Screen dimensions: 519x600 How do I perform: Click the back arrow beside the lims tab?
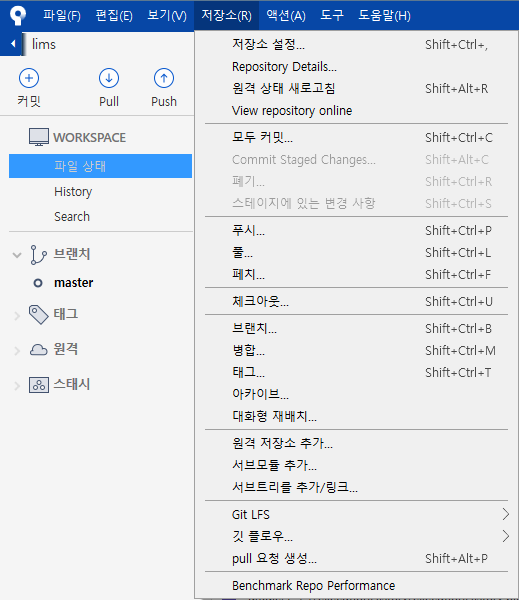(x=13, y=44)
